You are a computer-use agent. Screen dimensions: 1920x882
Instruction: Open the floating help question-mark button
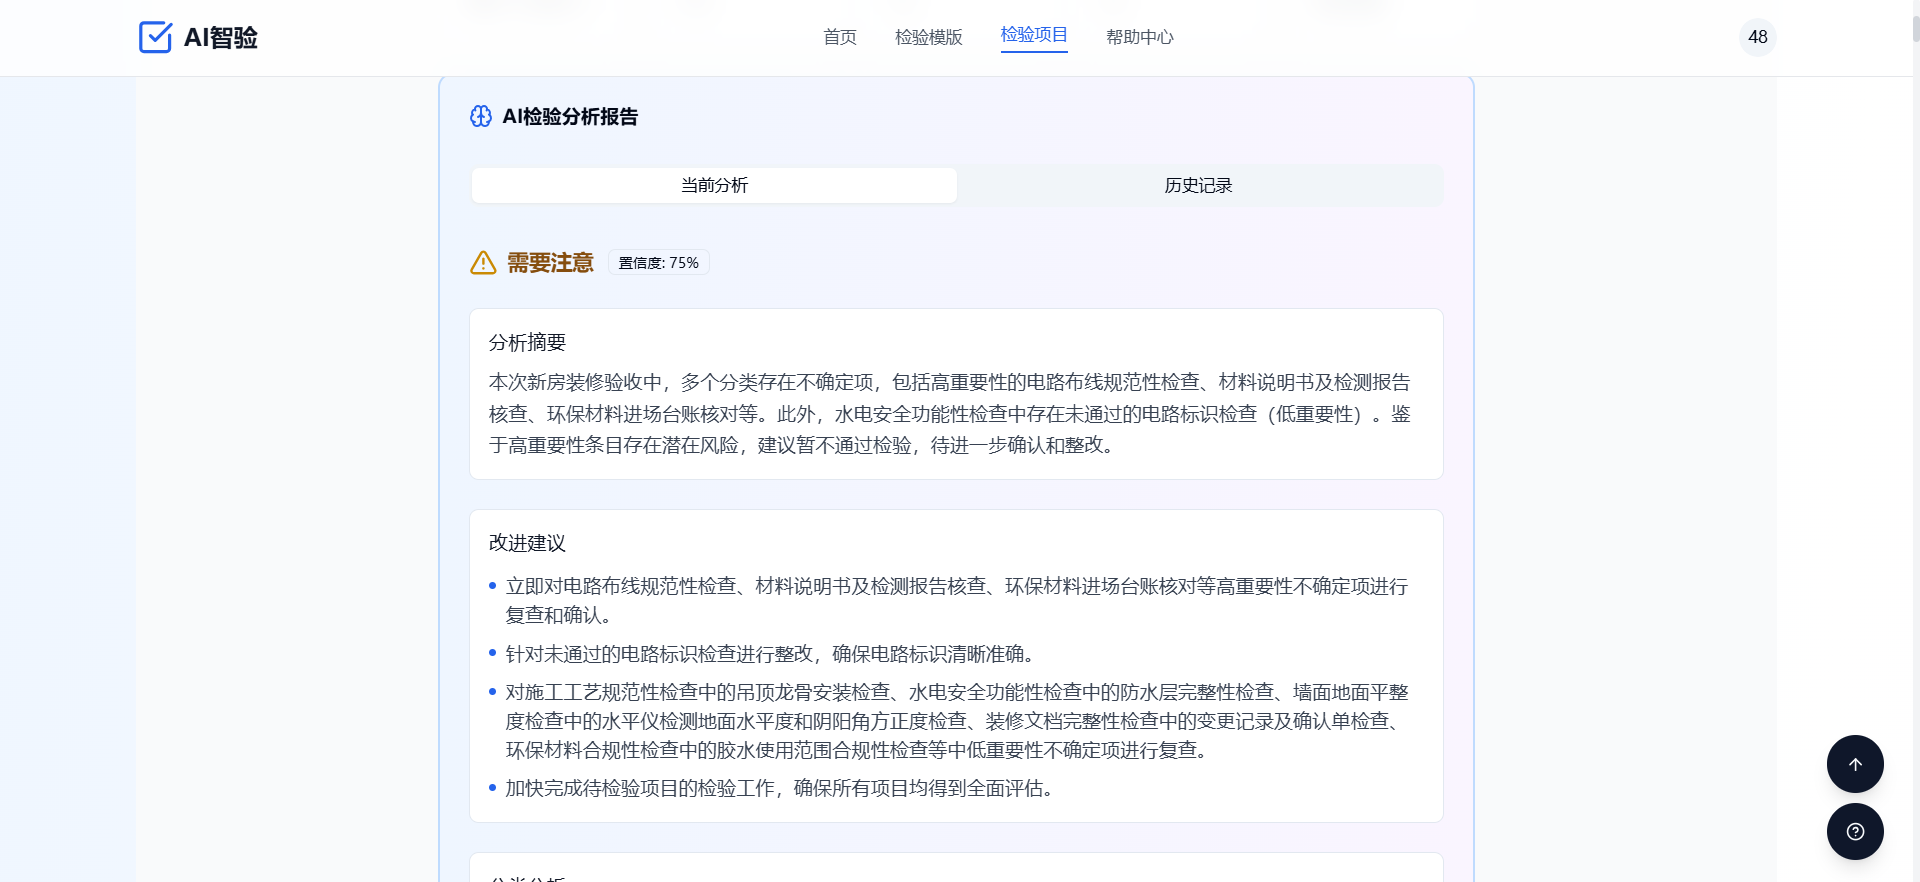pyautogui.click(x=1855, y=832)
